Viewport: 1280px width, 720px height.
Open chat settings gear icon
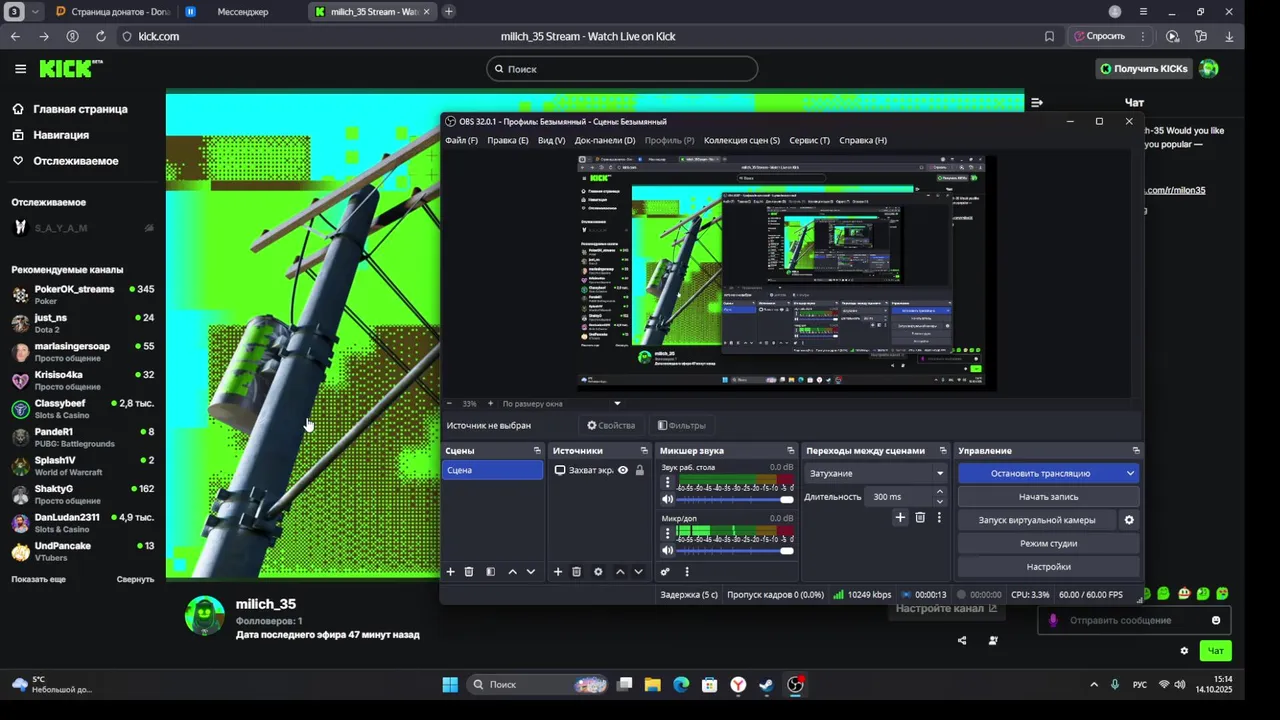click(x=1184, y=651)
